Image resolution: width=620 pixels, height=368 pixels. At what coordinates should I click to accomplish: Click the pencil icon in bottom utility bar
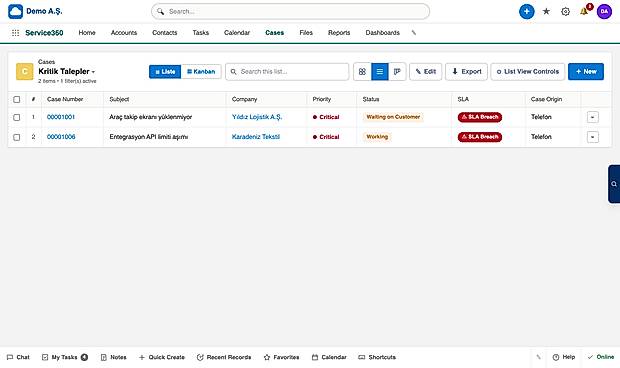tap(538, 357)
